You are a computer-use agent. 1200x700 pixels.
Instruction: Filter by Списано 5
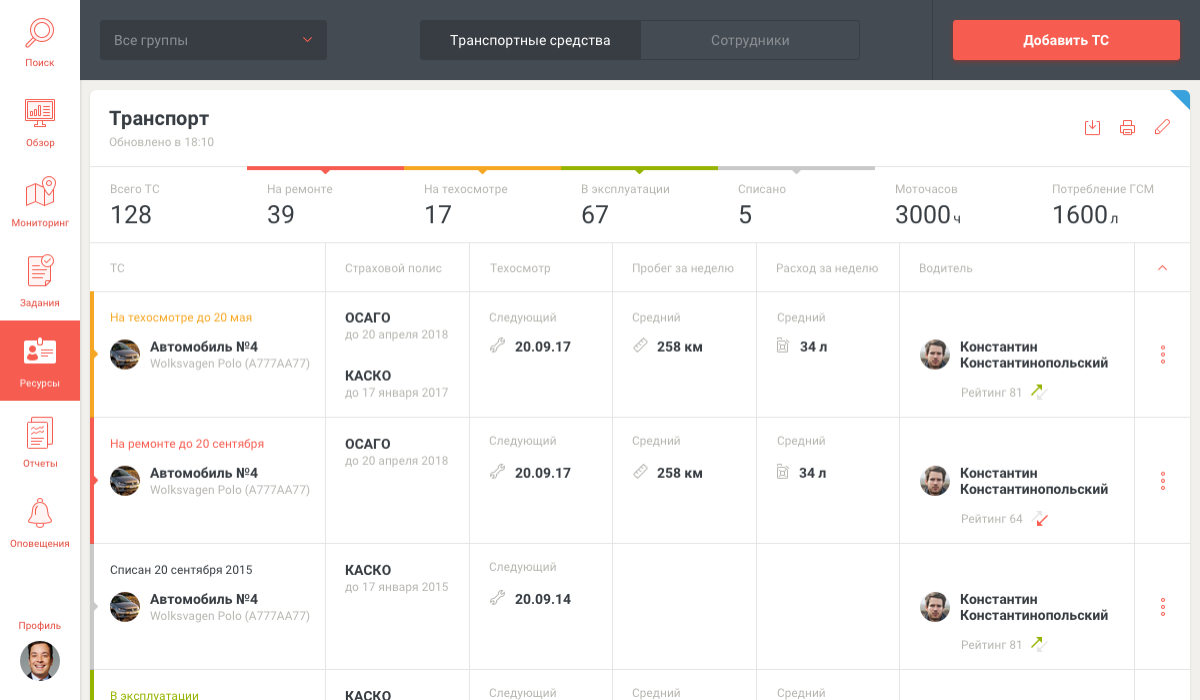[x=796, y=205]
